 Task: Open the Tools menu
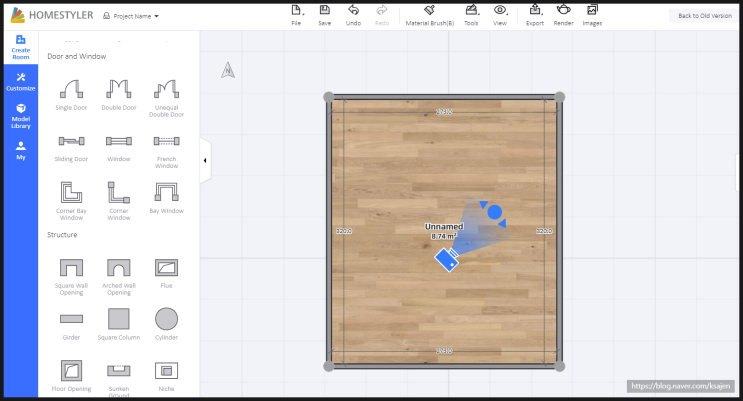tap(471, 15)
